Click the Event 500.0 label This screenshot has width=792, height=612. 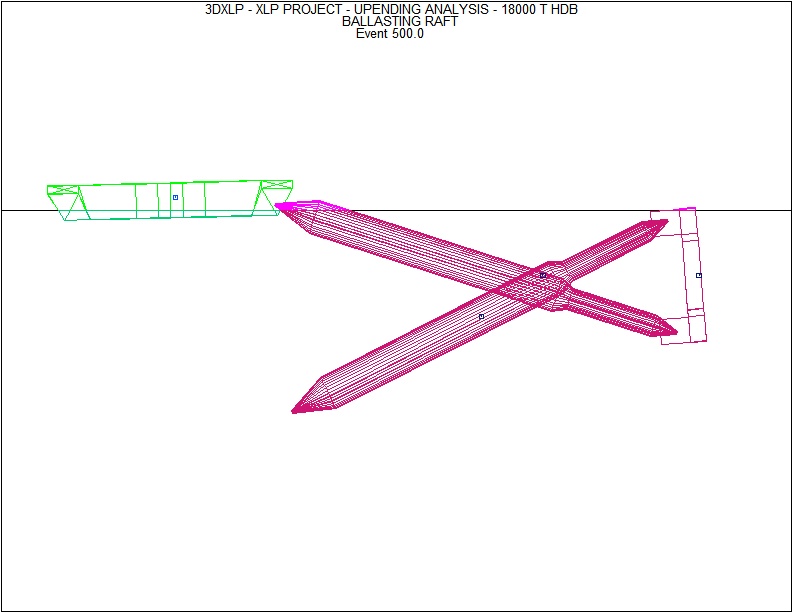[389, 33]
